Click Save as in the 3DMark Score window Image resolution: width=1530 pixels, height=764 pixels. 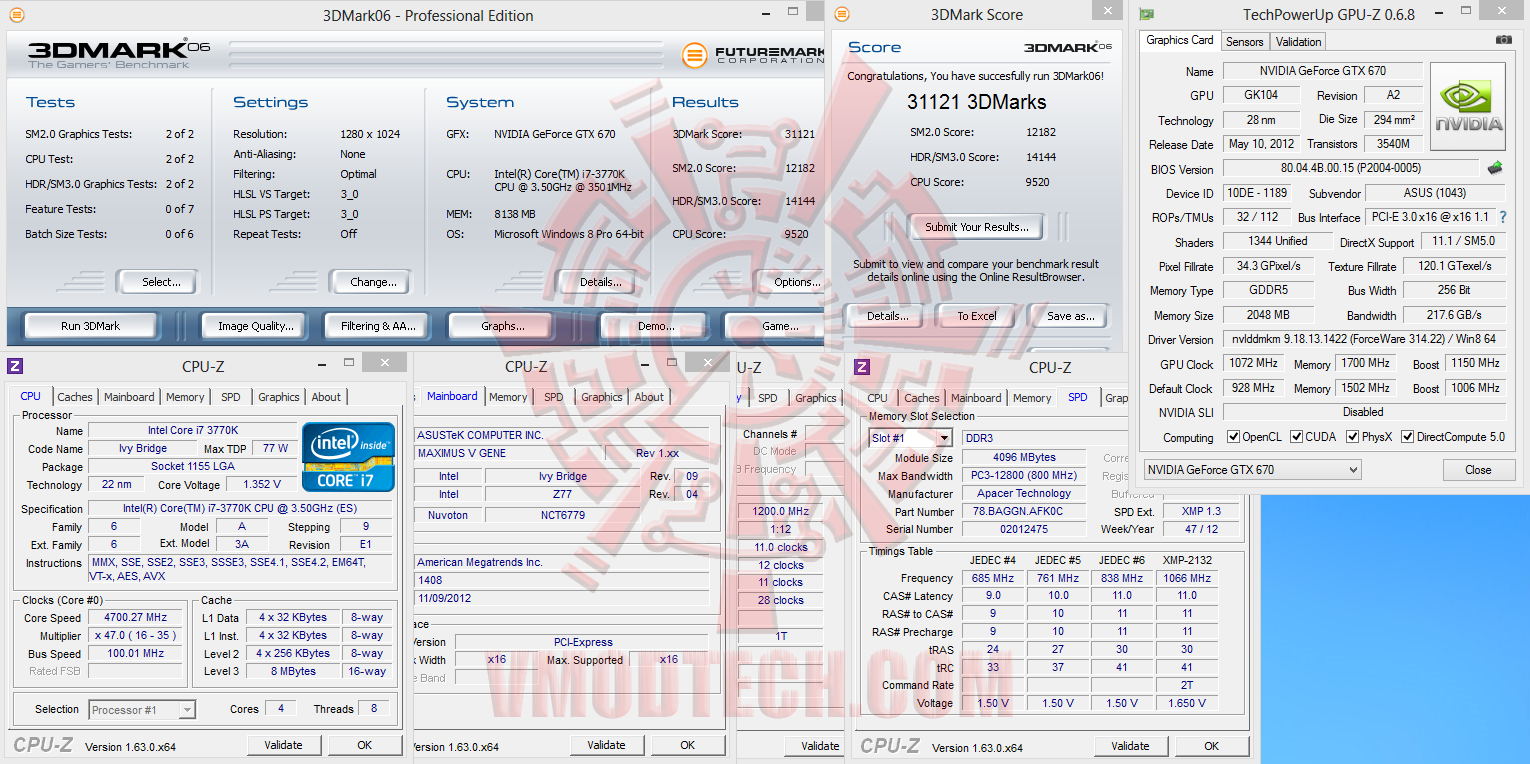pyautogui.click(x=1070, y=316)
